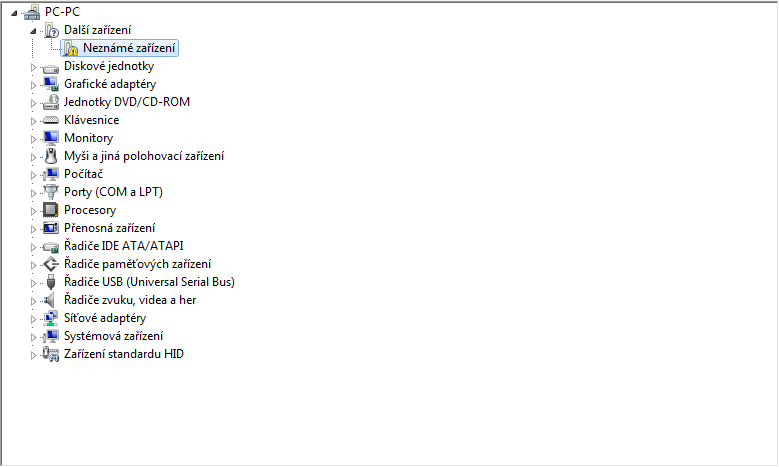Click the Síťové adaptéry network icon
This screenshot has width=779, height=467.
click(x=51, y=318)
